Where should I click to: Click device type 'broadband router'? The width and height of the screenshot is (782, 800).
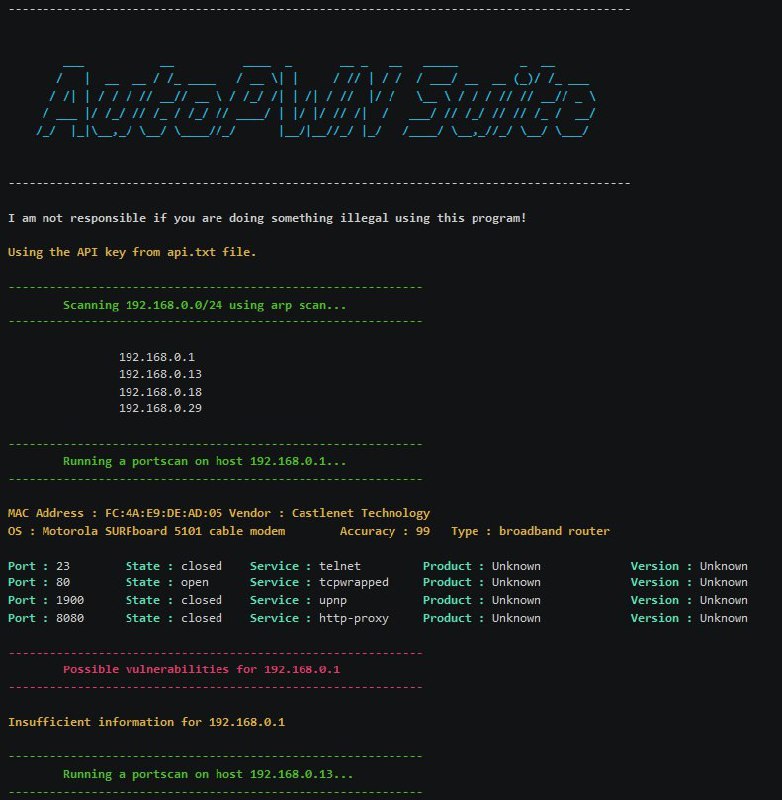tap(554, 531)
